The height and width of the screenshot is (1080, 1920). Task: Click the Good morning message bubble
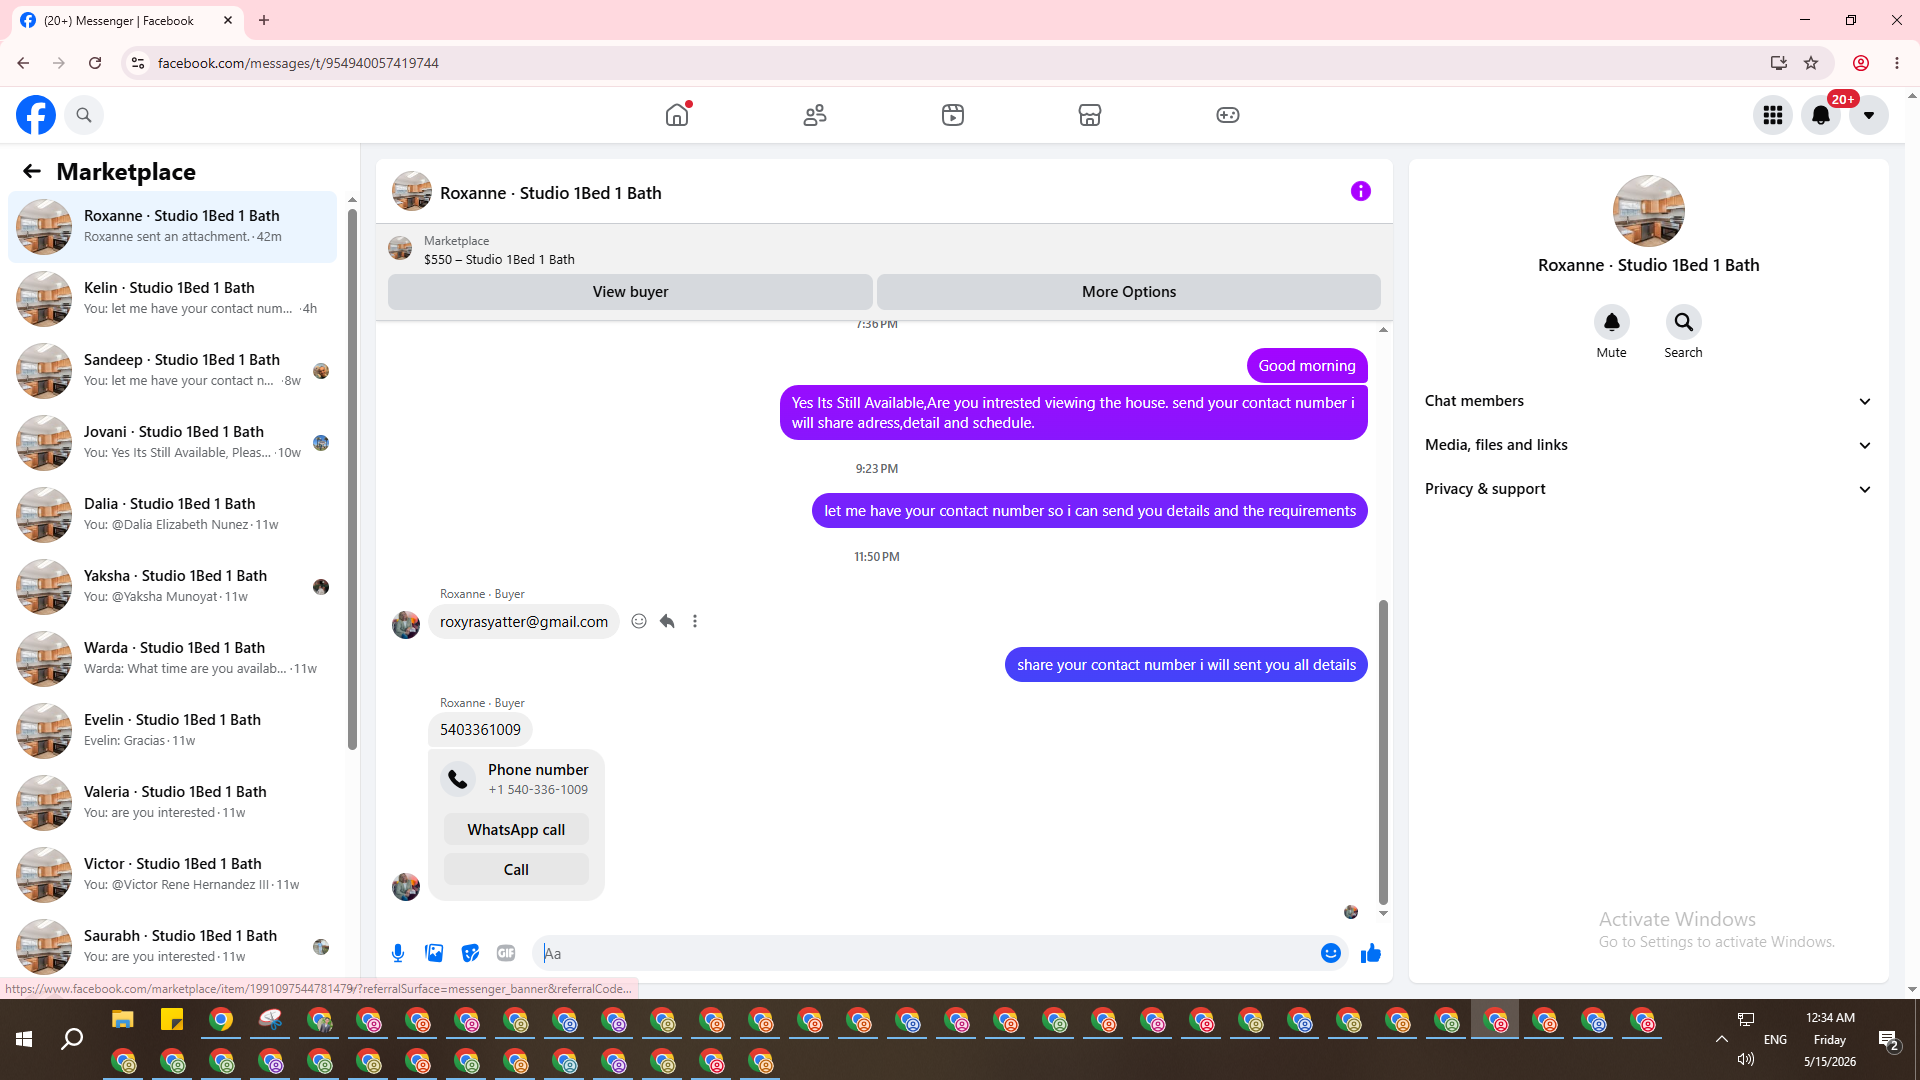[x=1307, y=366]
